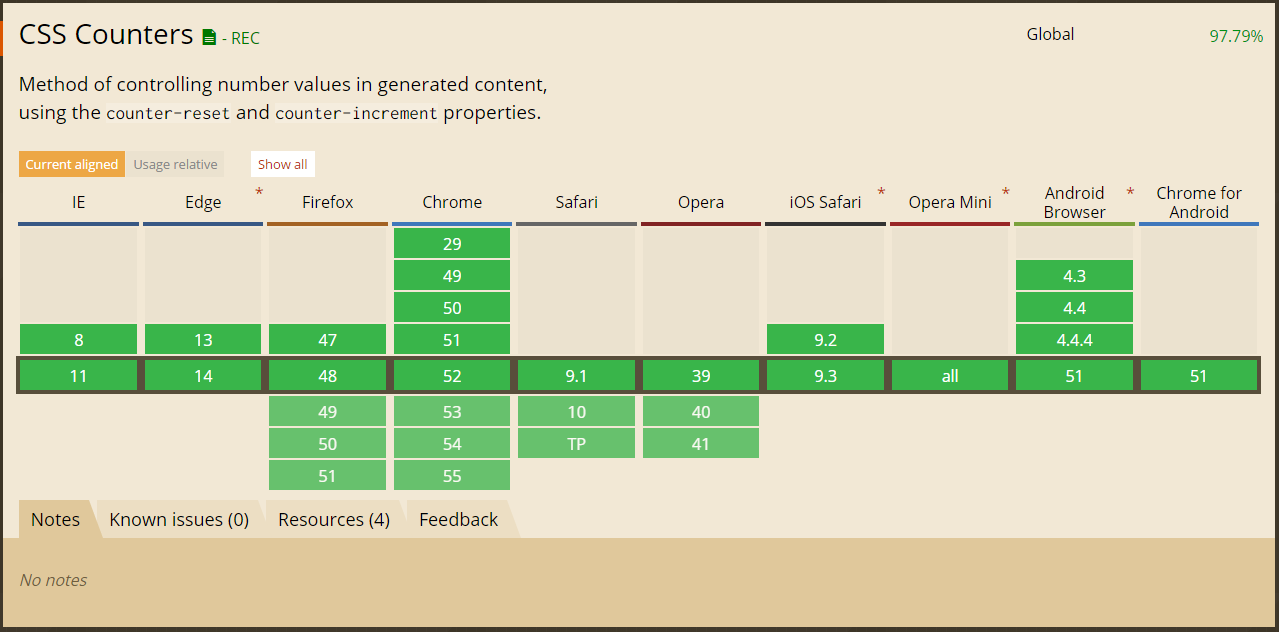Switch to Known issues (0) tab
Screen dimensions: 1279x632
(179, 519)
